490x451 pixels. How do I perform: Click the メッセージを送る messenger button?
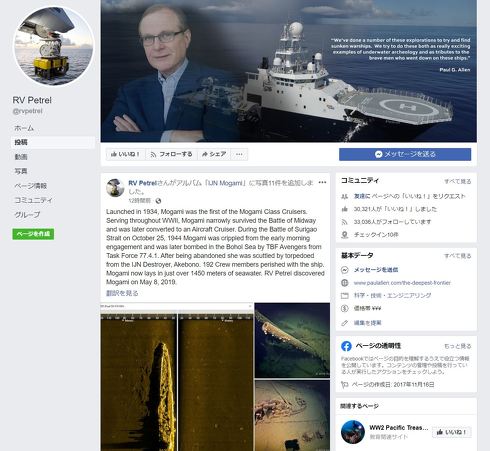405,154
